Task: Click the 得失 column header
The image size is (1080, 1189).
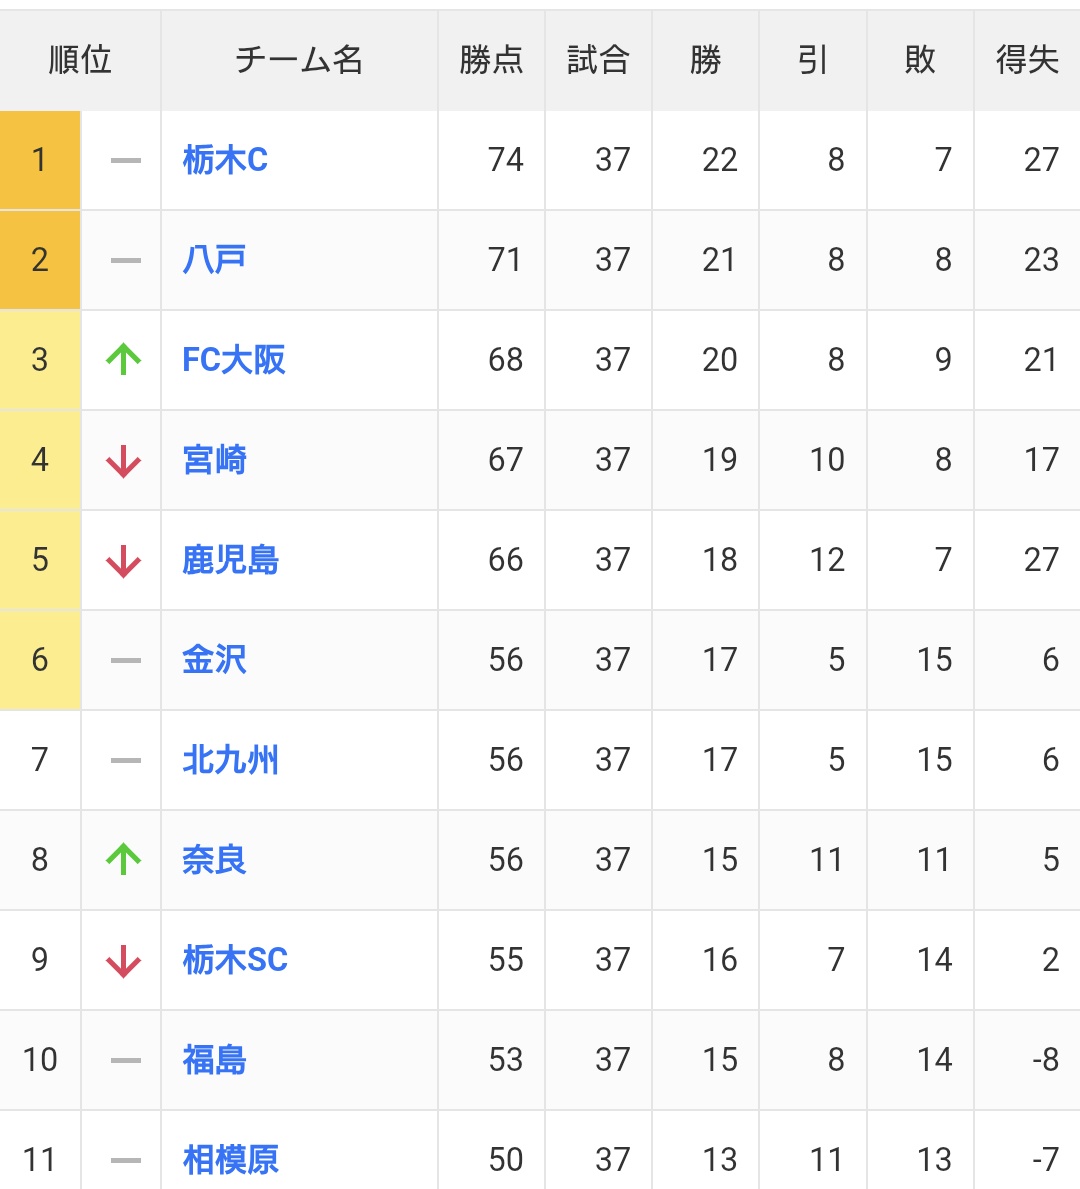Action: (x=1027, y=60)
